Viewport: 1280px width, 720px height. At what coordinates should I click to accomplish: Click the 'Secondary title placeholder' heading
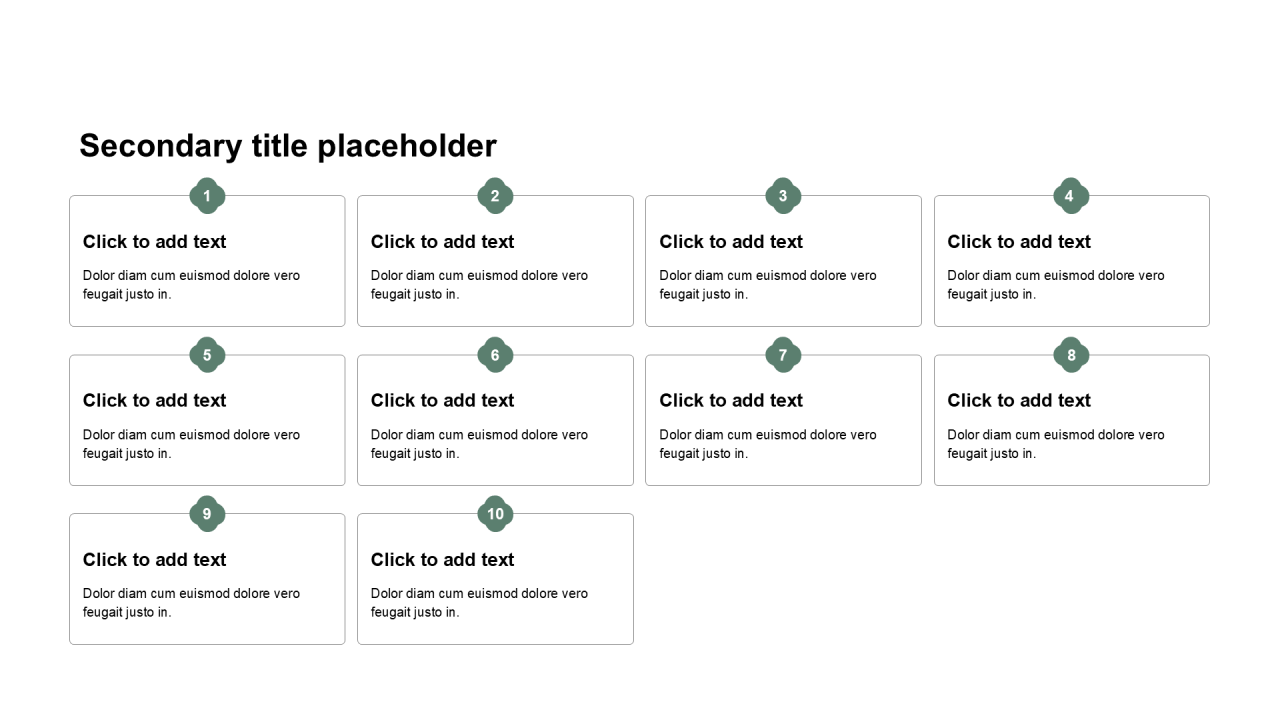288,146
